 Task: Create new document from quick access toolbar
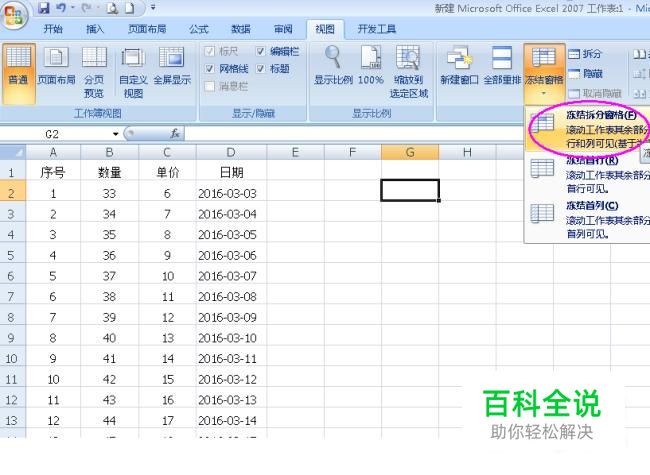point(130,8)
